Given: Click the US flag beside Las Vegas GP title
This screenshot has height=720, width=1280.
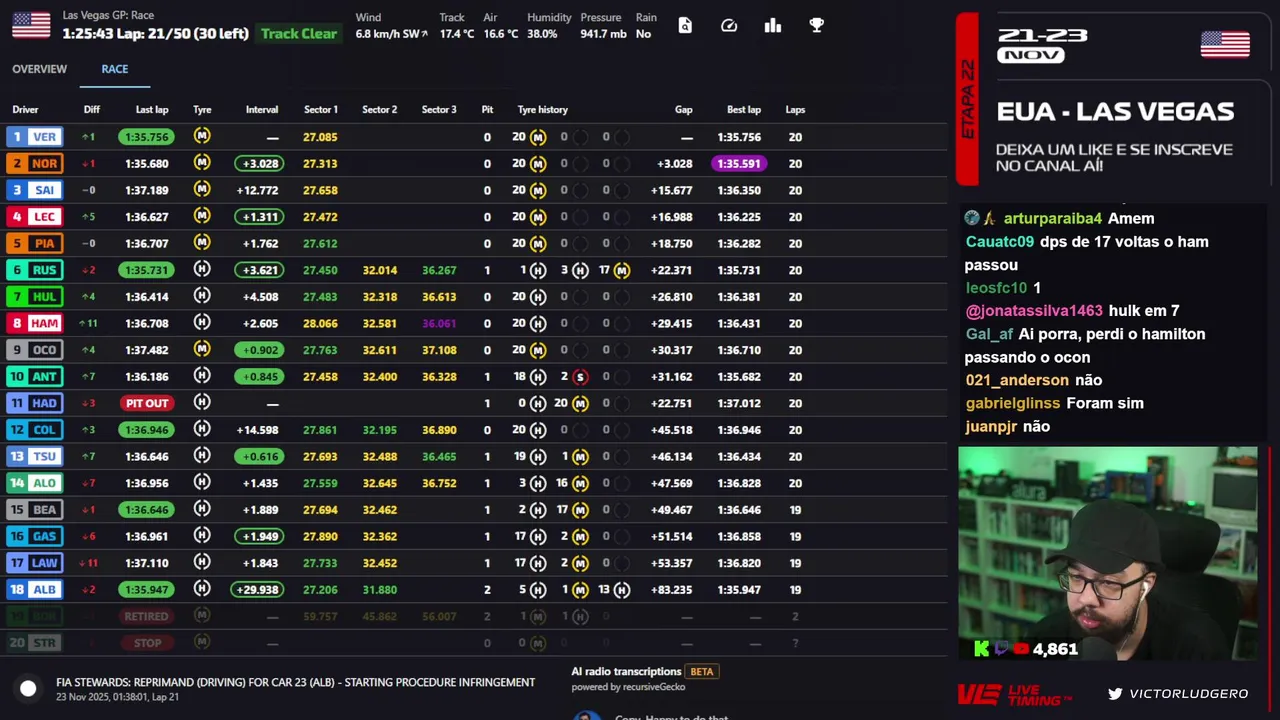Looking at the screenshot, I should point(31,26).
